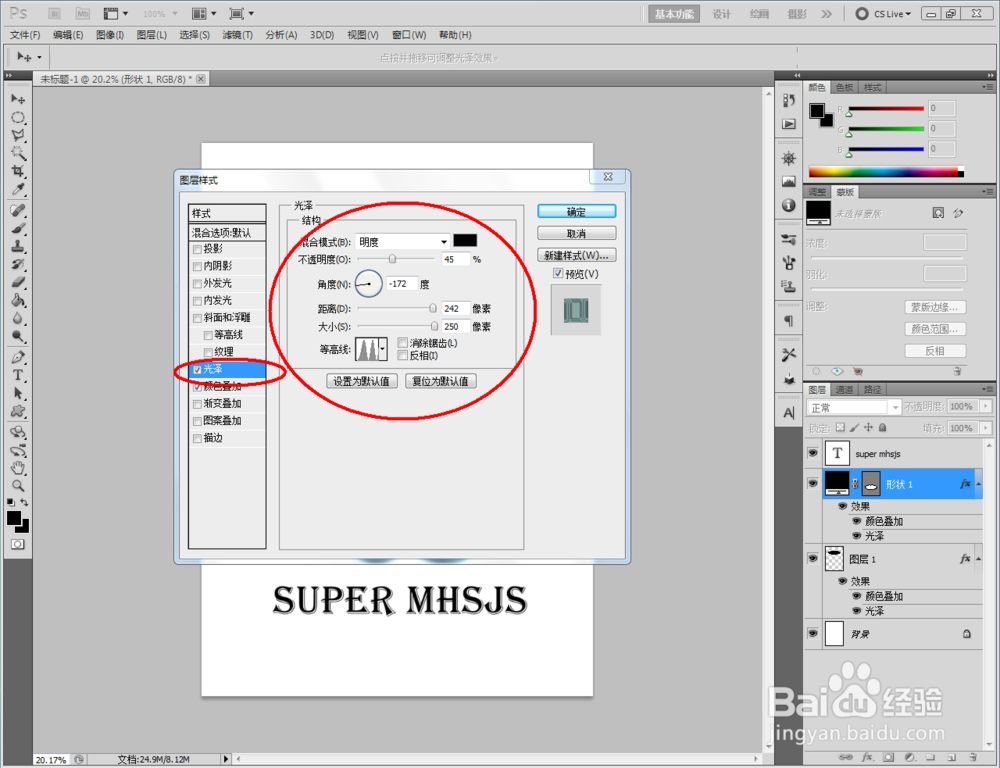Open the satin black color swatch

click(465, 240)
